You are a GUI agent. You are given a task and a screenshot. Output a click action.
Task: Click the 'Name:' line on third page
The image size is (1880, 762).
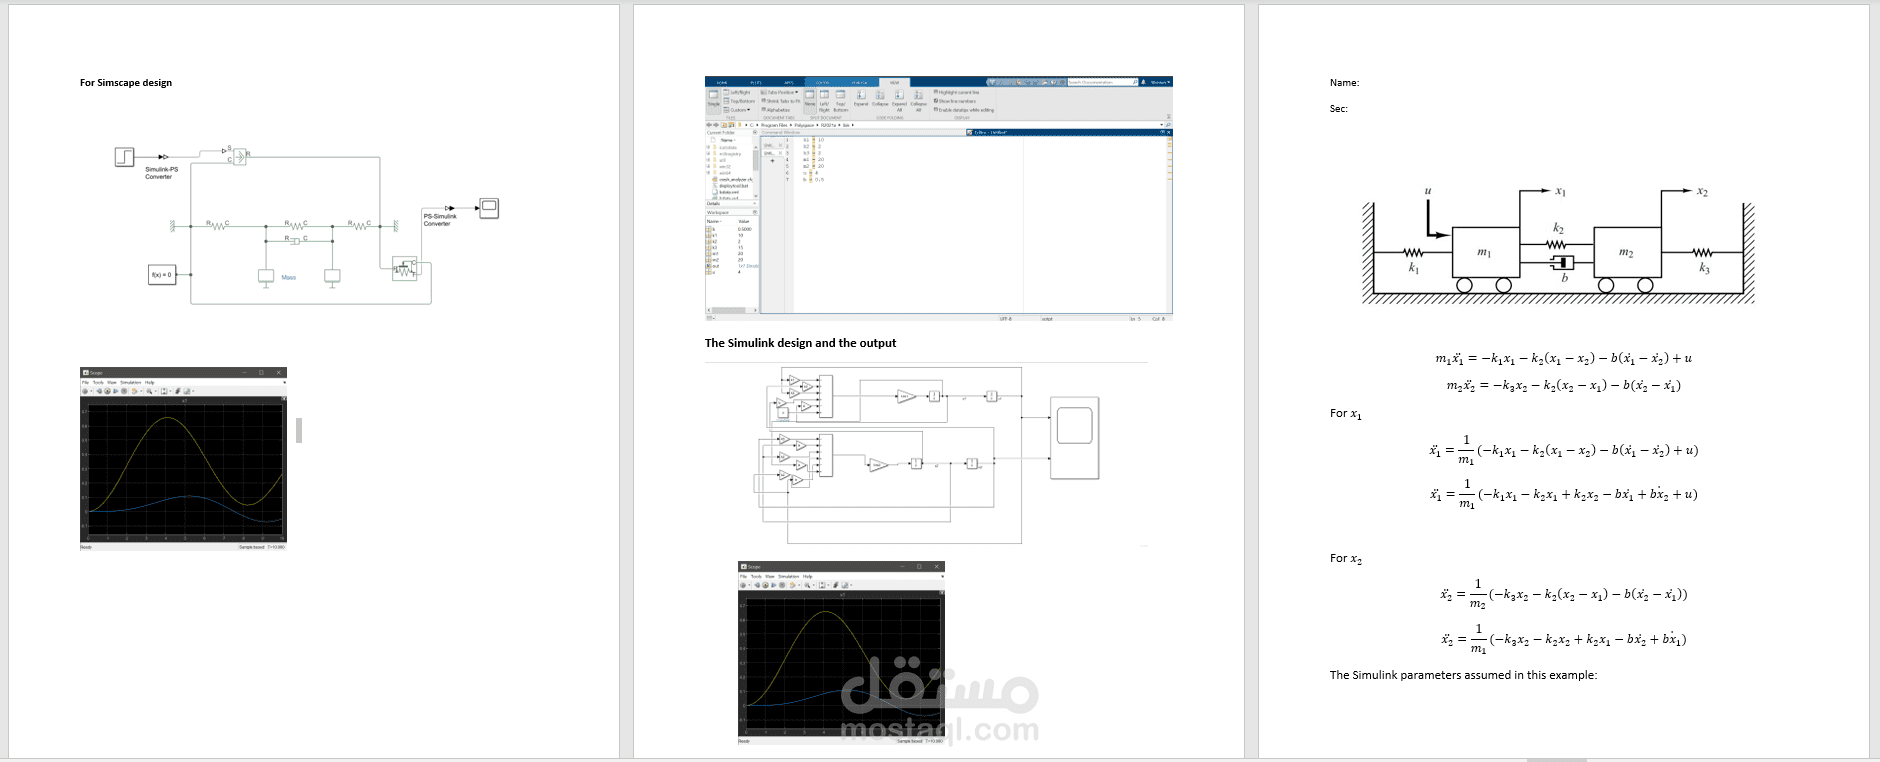tap(1344, 83)
